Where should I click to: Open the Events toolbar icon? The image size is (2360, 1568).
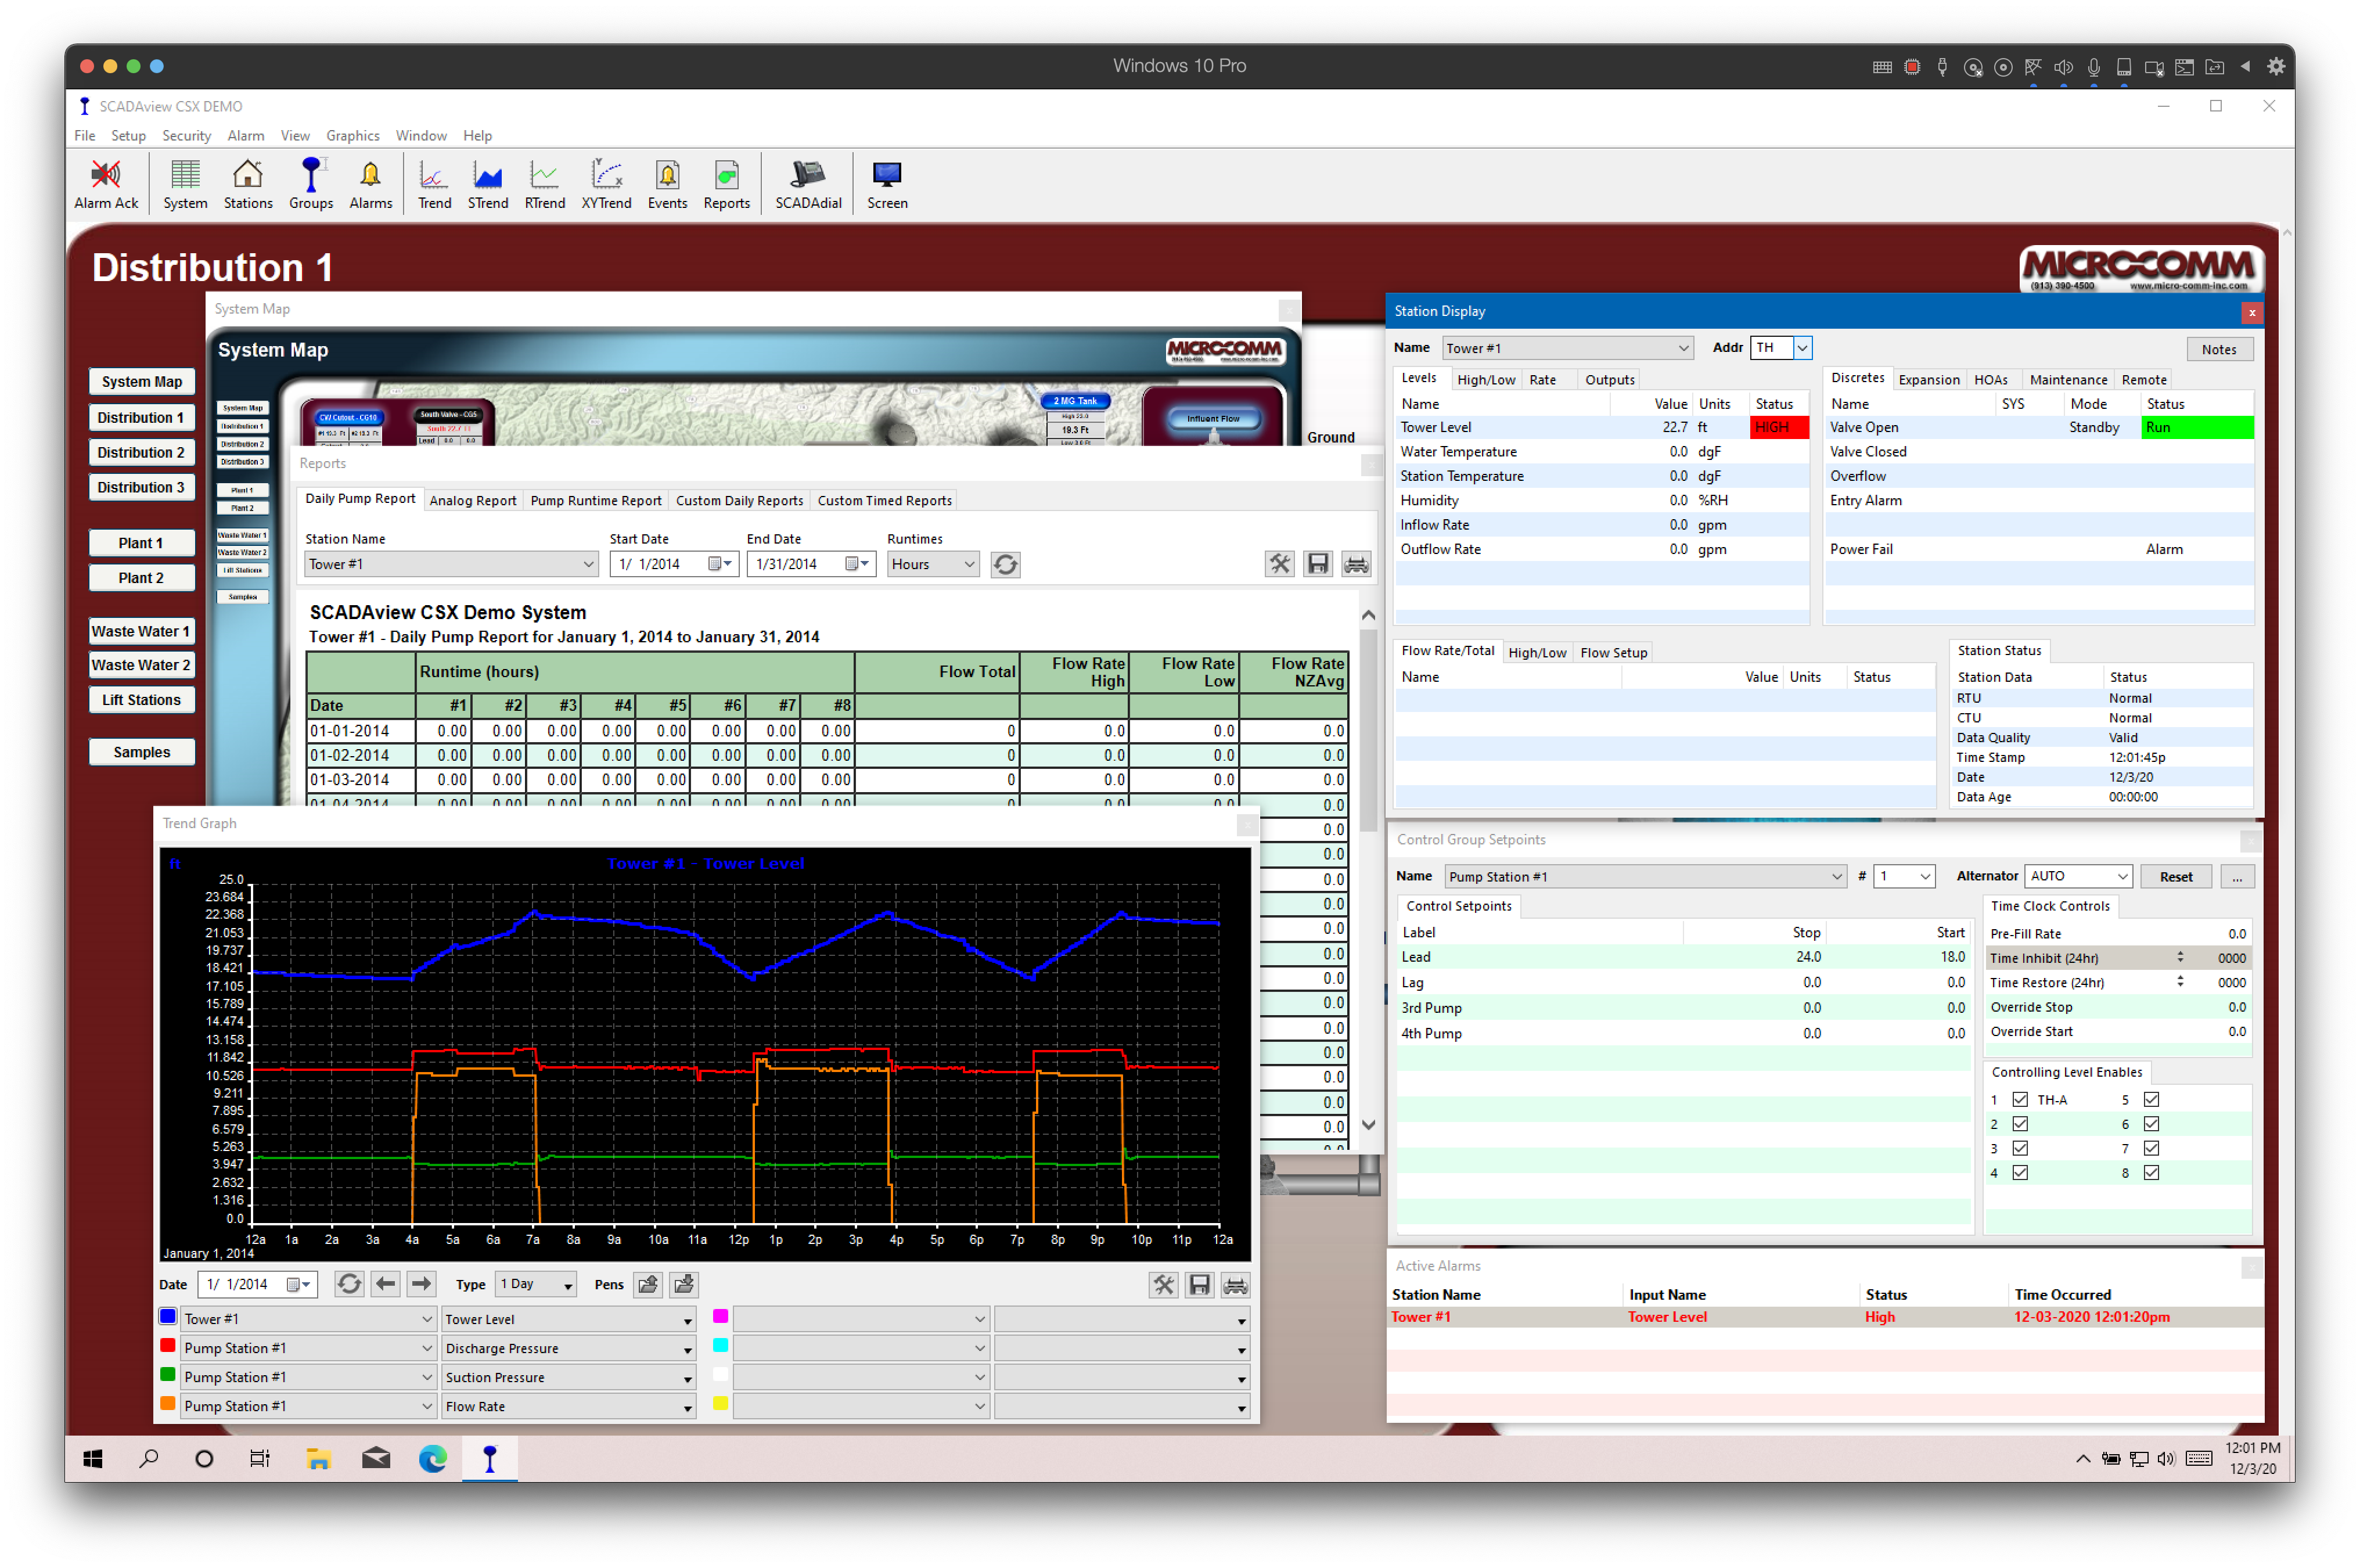(x=667, y=184)
